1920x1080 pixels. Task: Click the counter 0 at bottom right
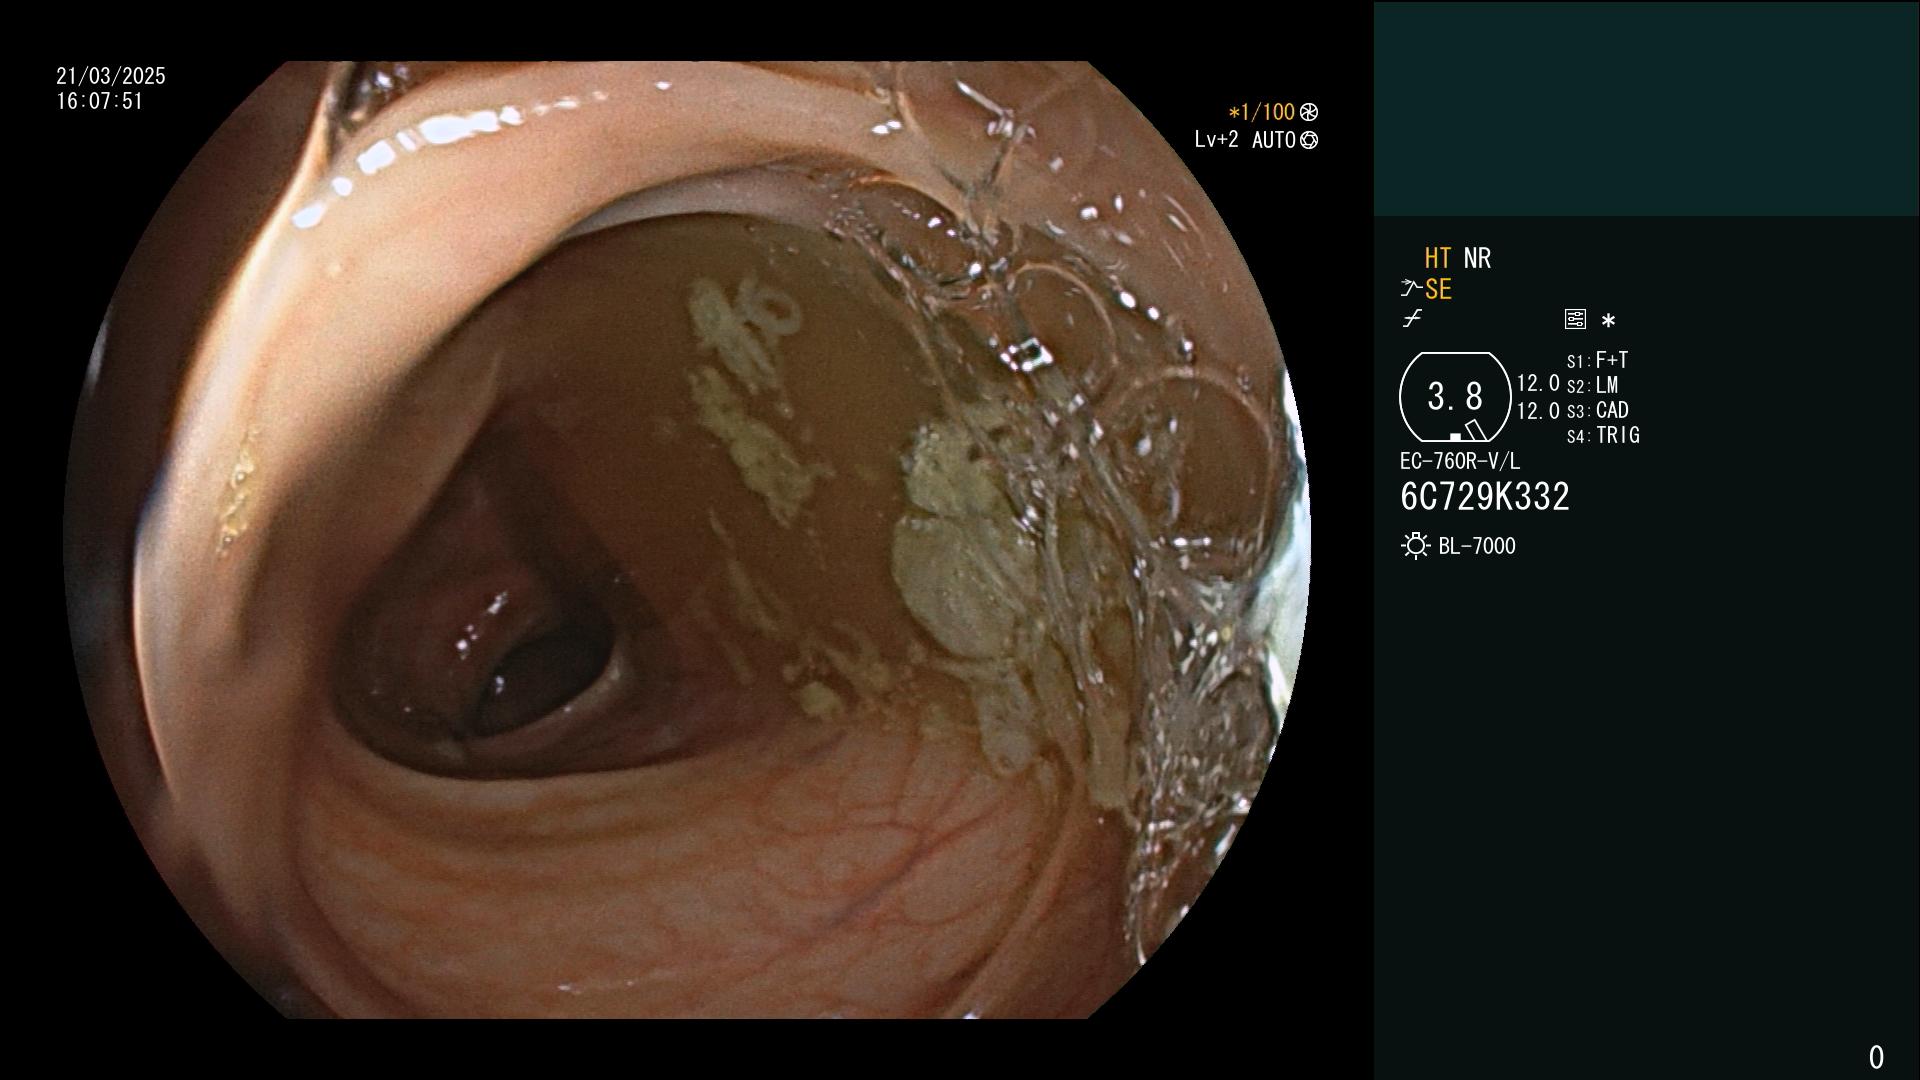coord(1876,1057)
